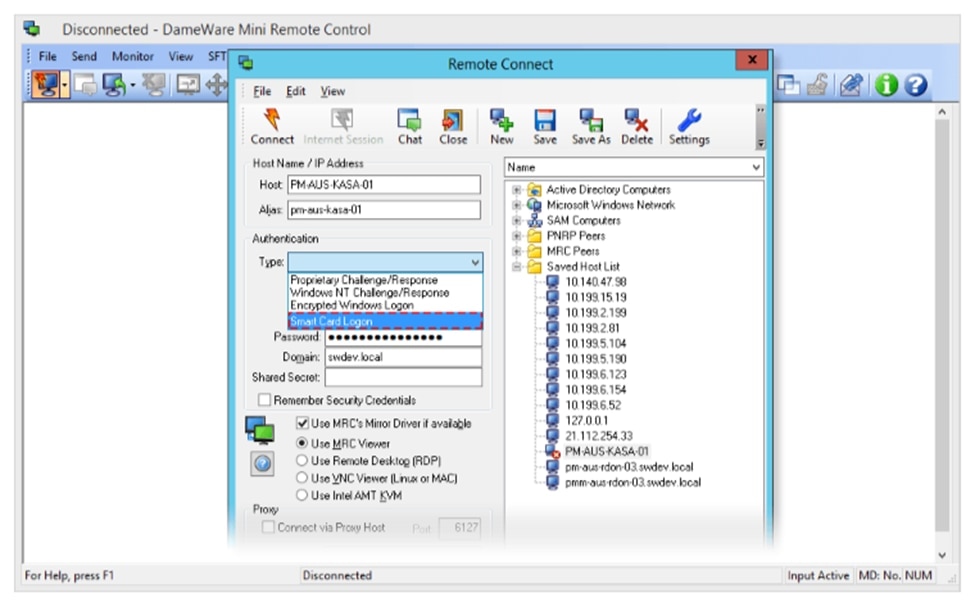Click the Domain field showing swdev.local

click(403, 357)
